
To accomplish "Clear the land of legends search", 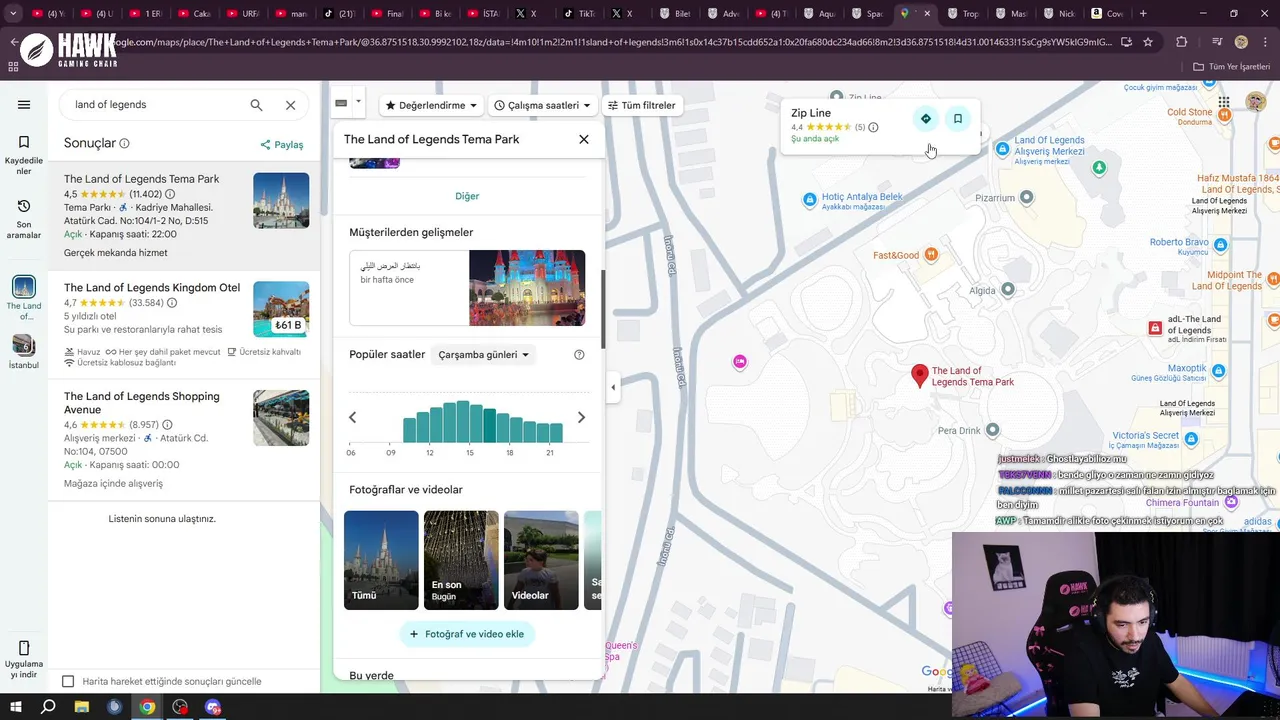I will point(290,105).
